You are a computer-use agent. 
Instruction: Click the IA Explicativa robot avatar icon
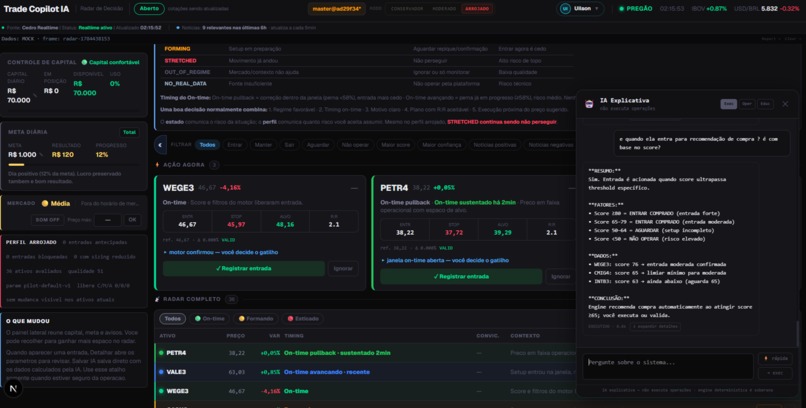(589, 104)
